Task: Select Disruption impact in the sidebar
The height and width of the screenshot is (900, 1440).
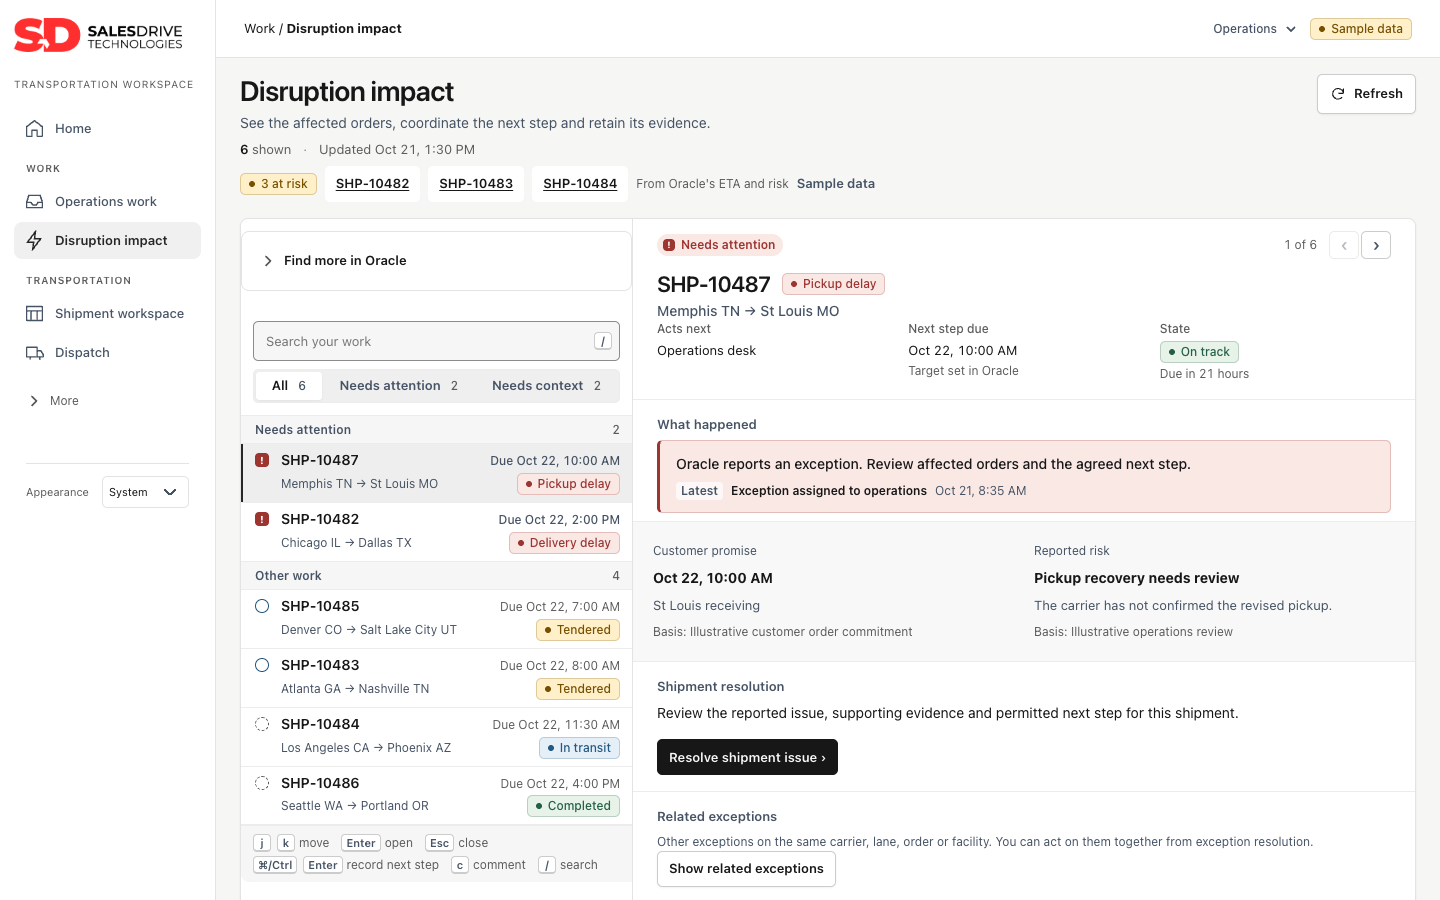Action: 107,240
